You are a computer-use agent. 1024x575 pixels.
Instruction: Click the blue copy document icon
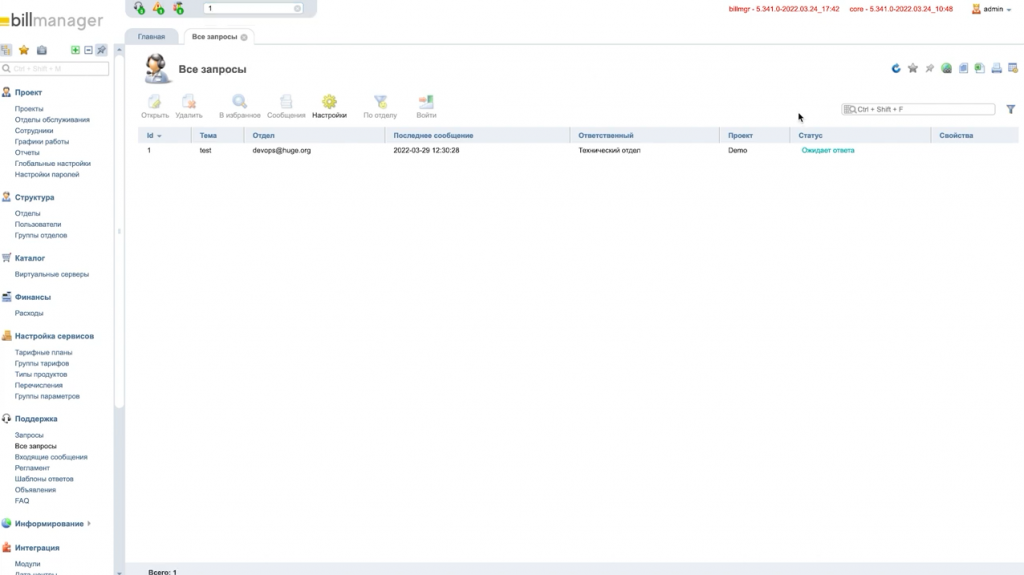pos(963,69)
